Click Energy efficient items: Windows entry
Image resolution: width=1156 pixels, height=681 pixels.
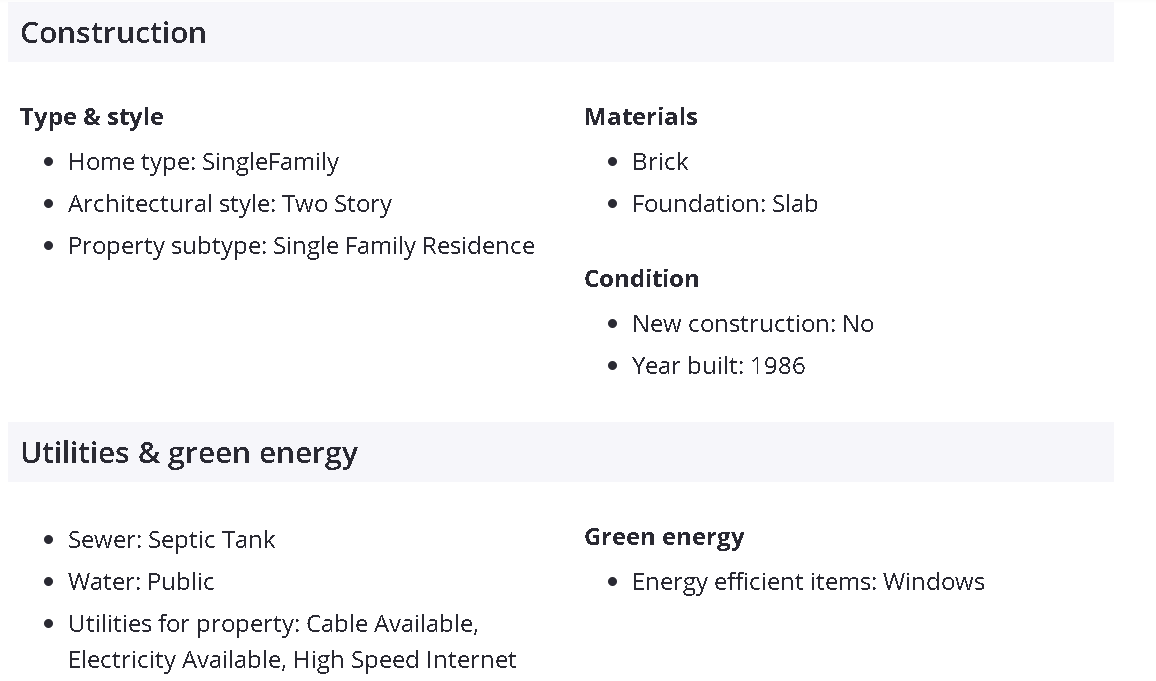808,582
